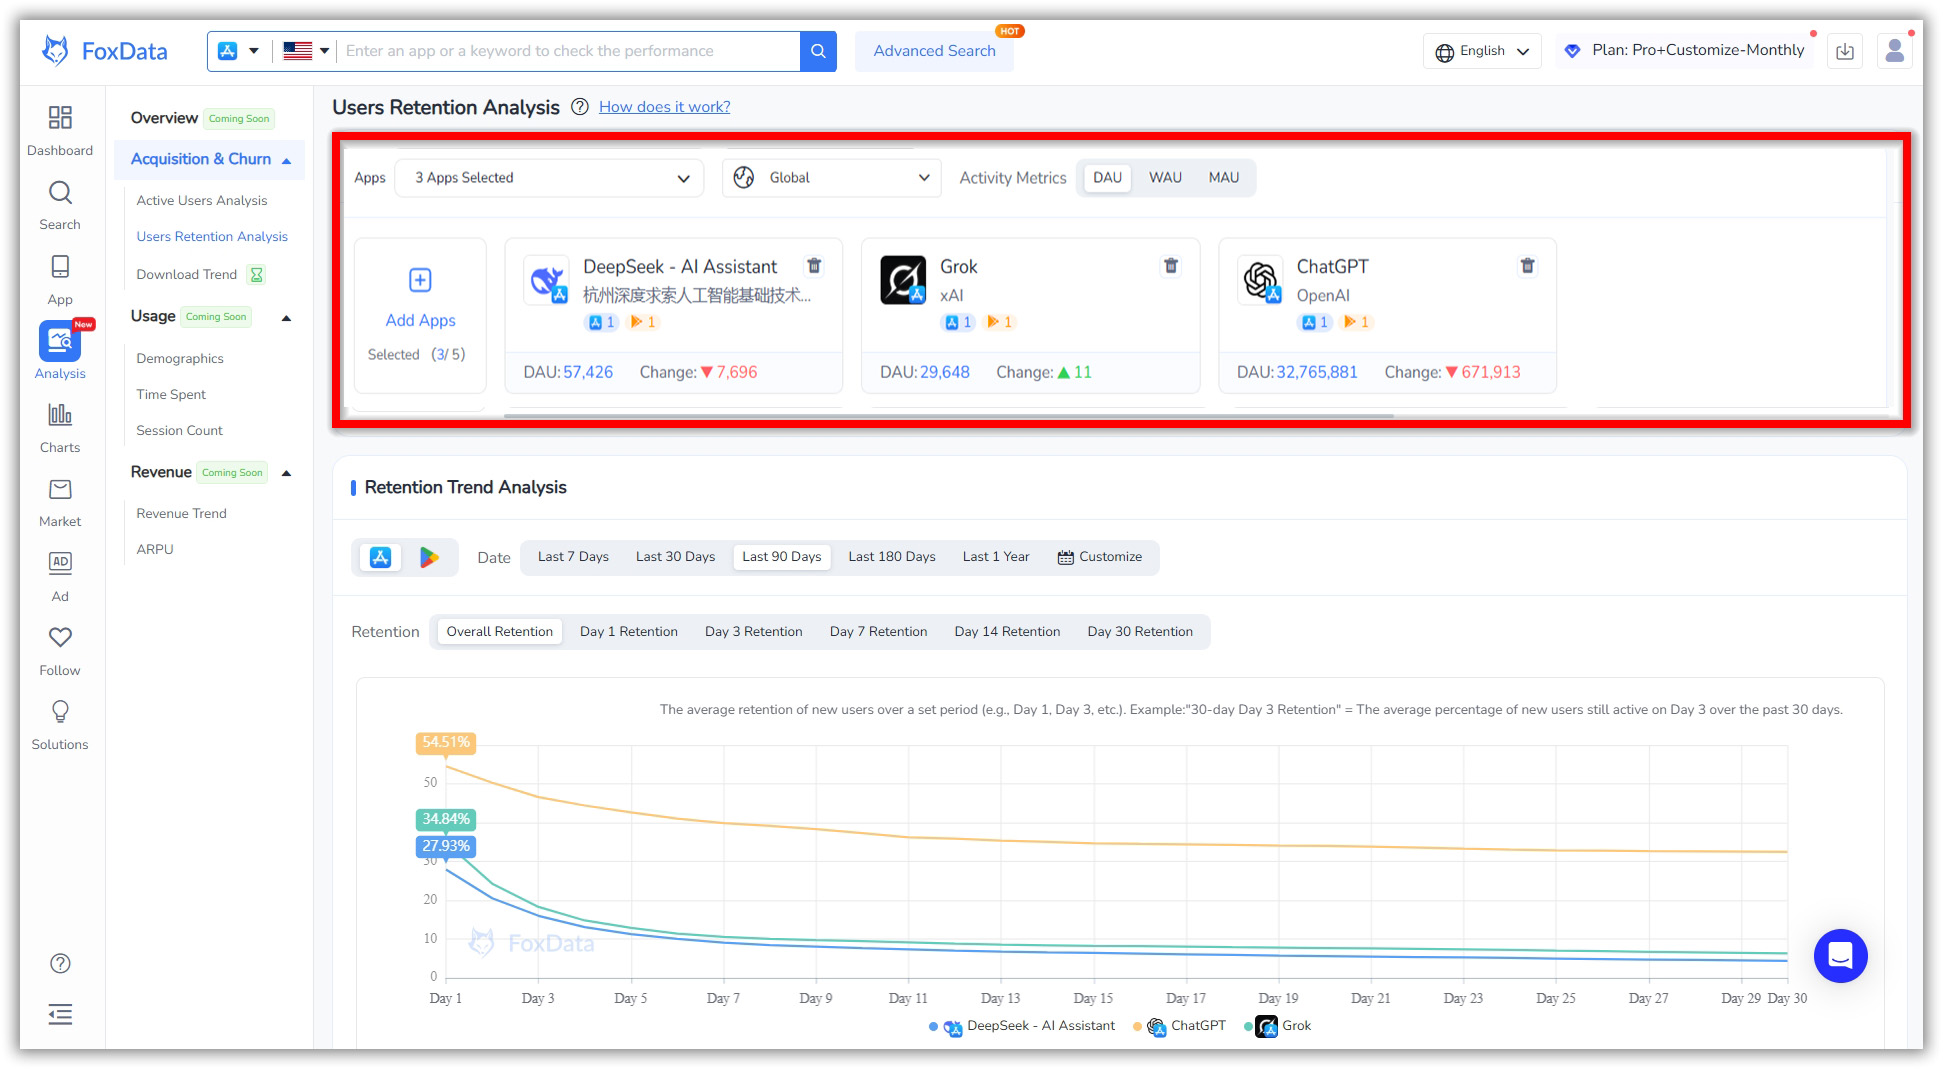
Task: Select the Google Play platform icon in trend filter
Action: click(429, 557)
